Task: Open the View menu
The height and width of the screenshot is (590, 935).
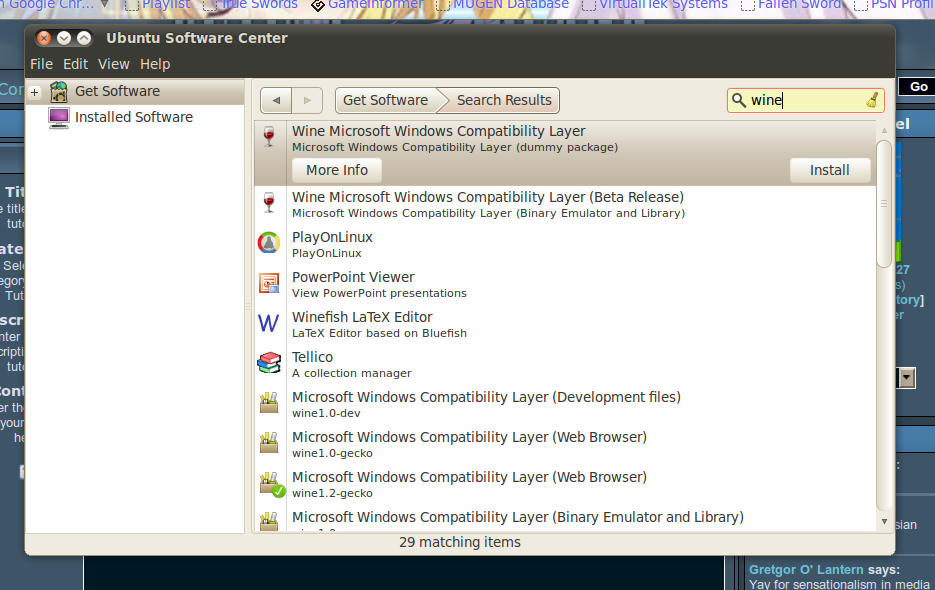Action: pyautogui.click(x=113, y=64)
